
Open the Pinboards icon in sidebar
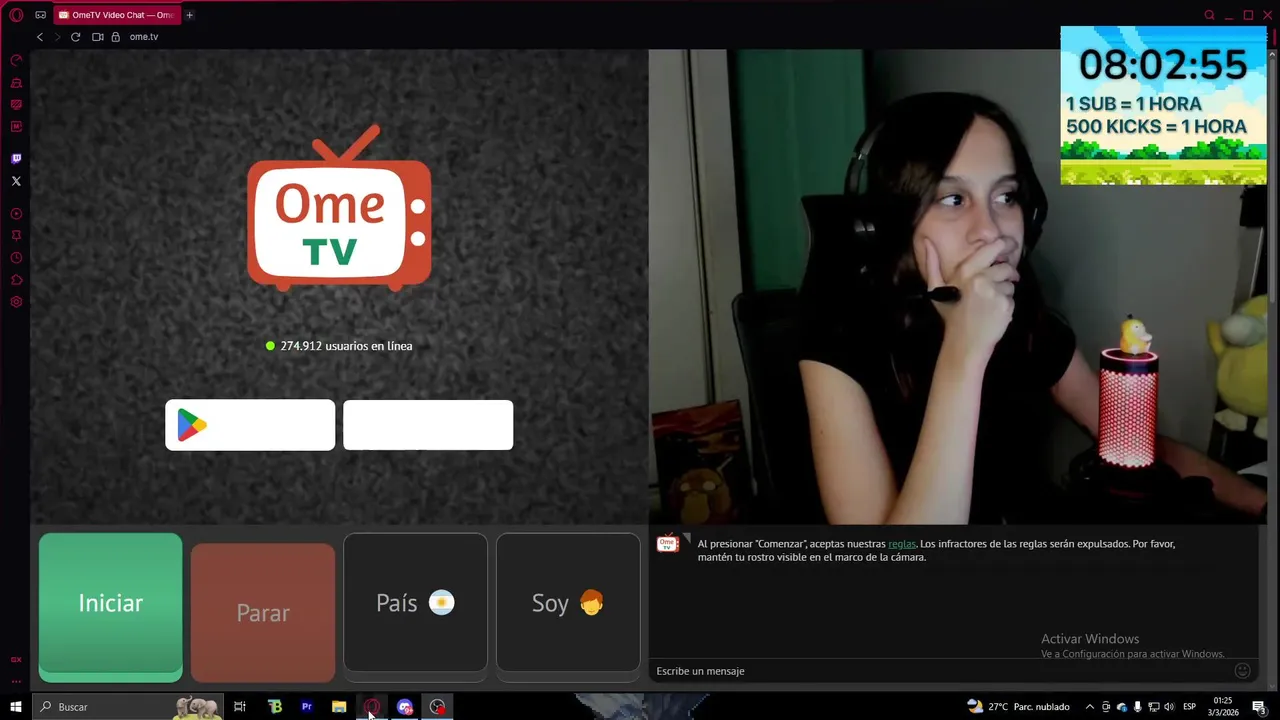click(16, 236)
